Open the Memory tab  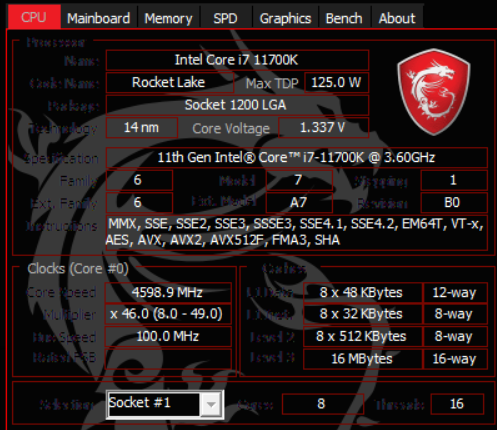168,18
